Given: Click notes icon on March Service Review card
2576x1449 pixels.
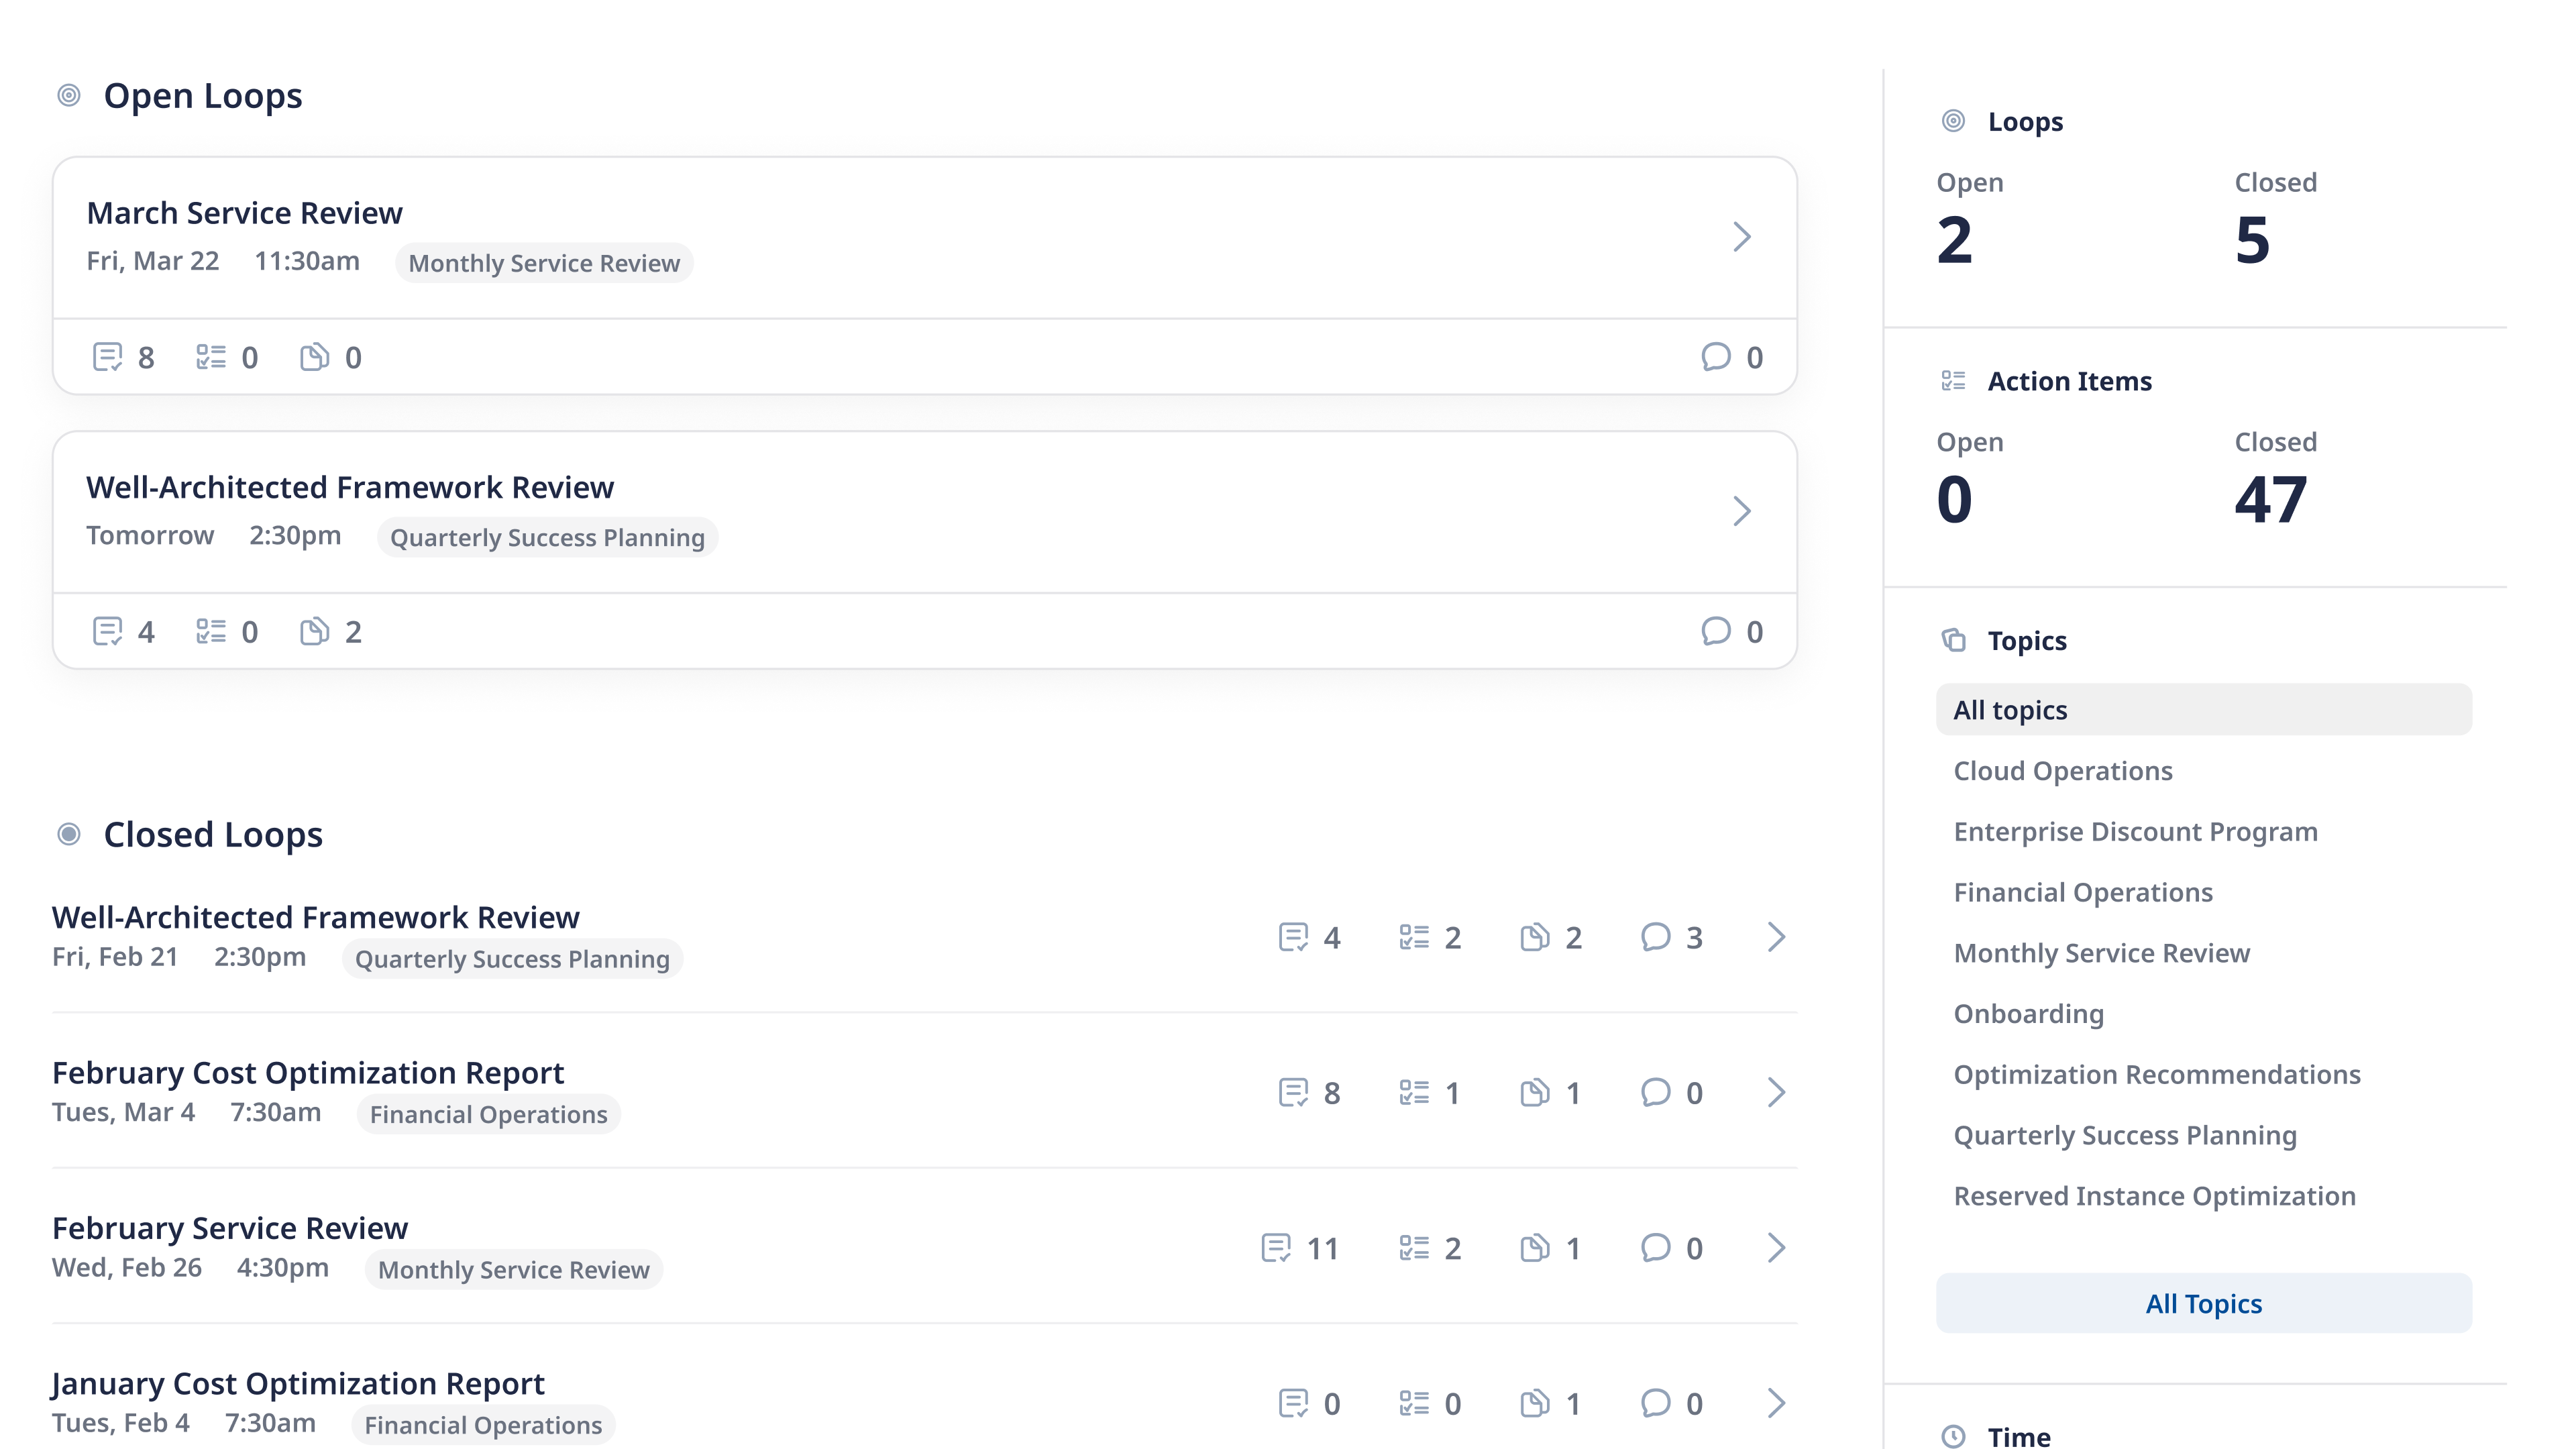Looking at the screenshot, I should [107, 357].
